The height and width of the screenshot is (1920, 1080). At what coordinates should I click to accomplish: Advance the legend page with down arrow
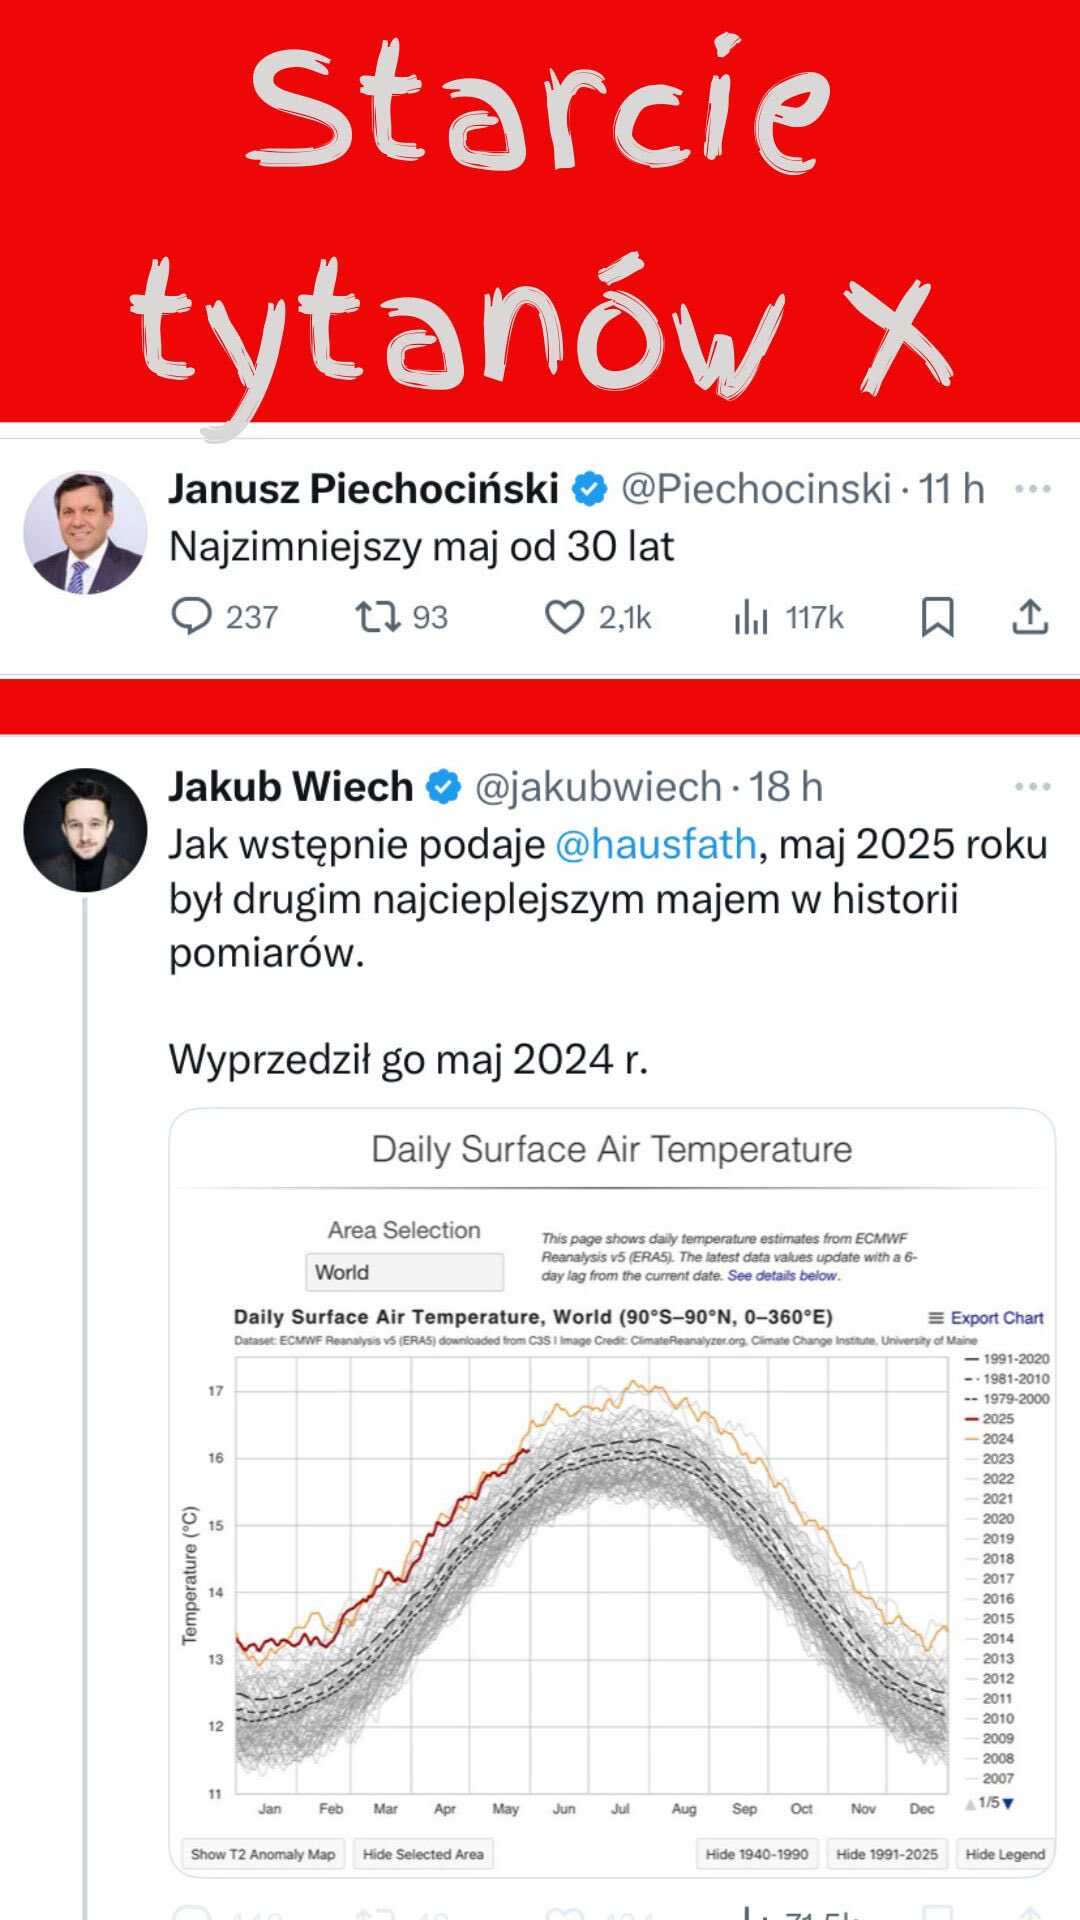1008,1803
